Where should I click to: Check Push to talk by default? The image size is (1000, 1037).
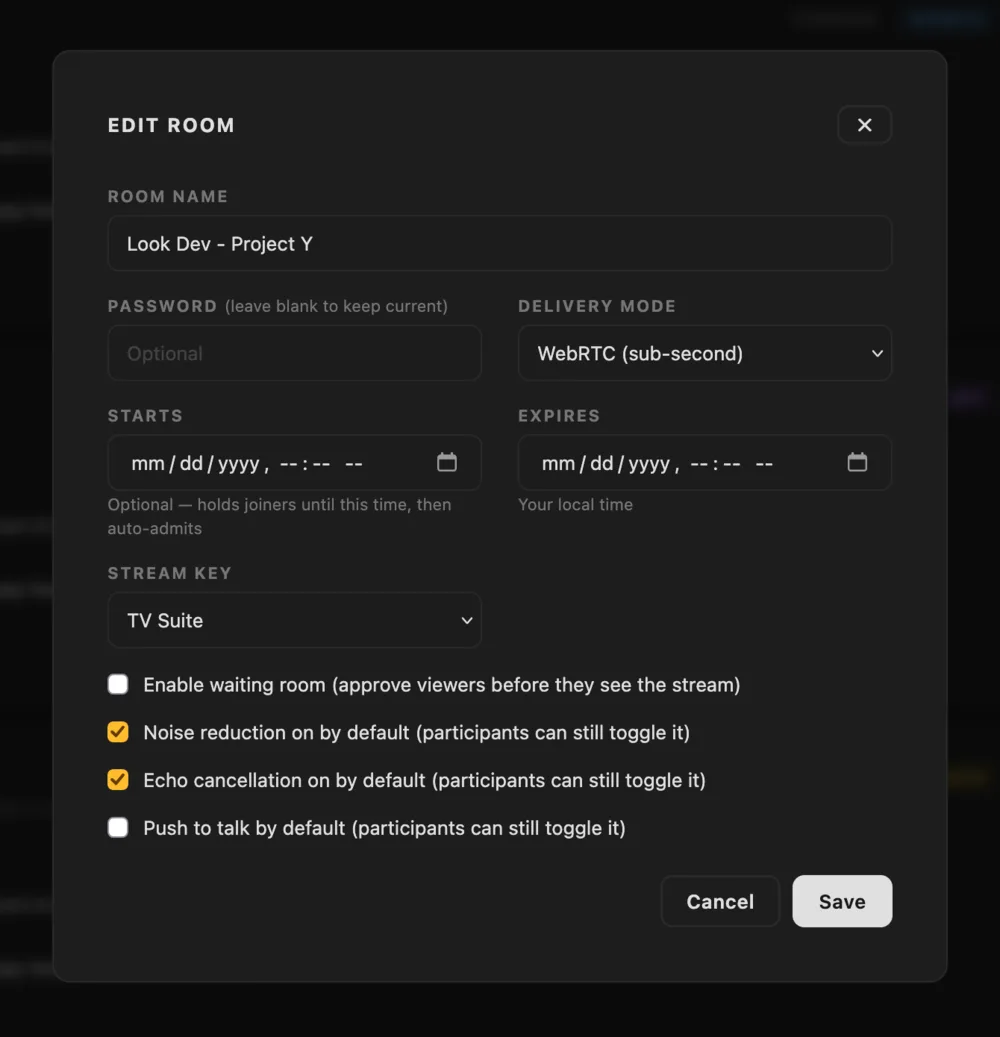click(x=118, y=827)
